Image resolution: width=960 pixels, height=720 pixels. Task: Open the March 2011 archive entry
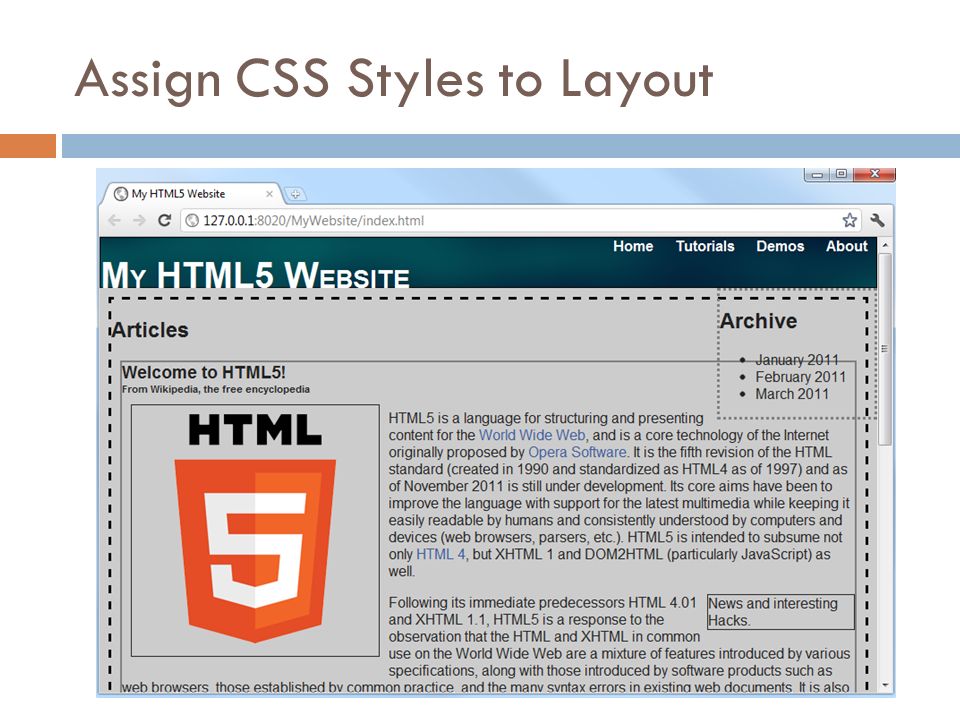click(x=792, y=394)
